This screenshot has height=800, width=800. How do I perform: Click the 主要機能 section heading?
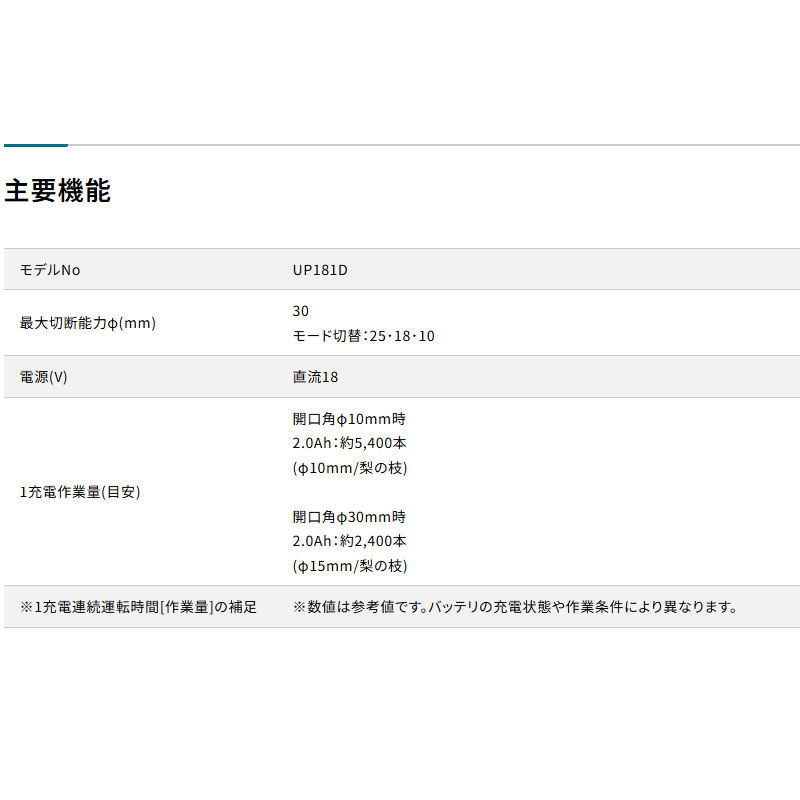[x=58, y=191]
